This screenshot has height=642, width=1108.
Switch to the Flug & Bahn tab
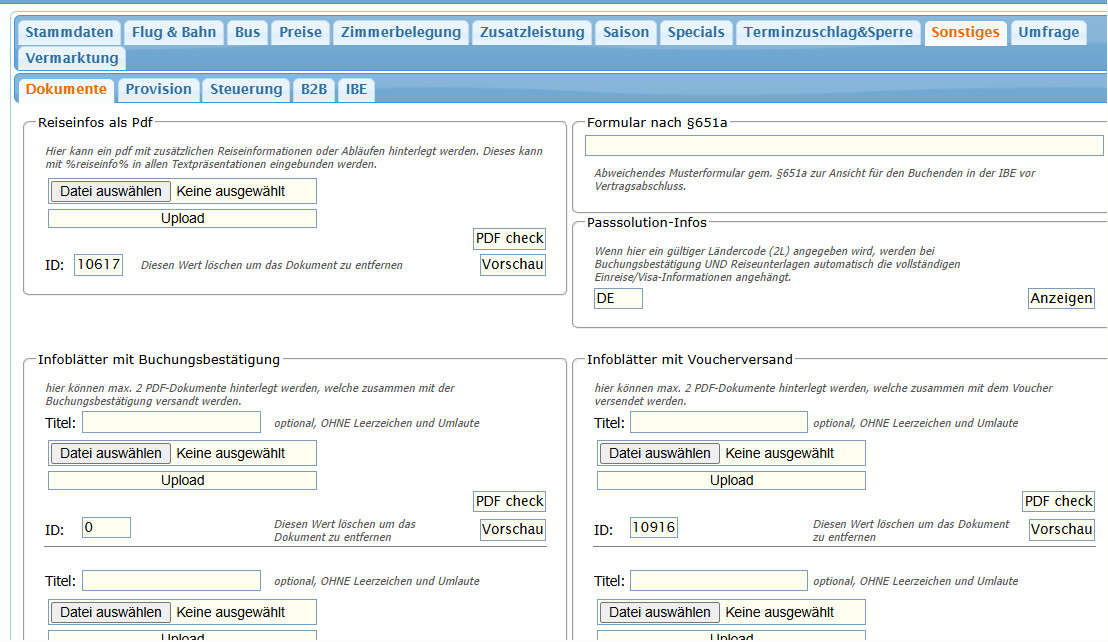coord(174,32)
